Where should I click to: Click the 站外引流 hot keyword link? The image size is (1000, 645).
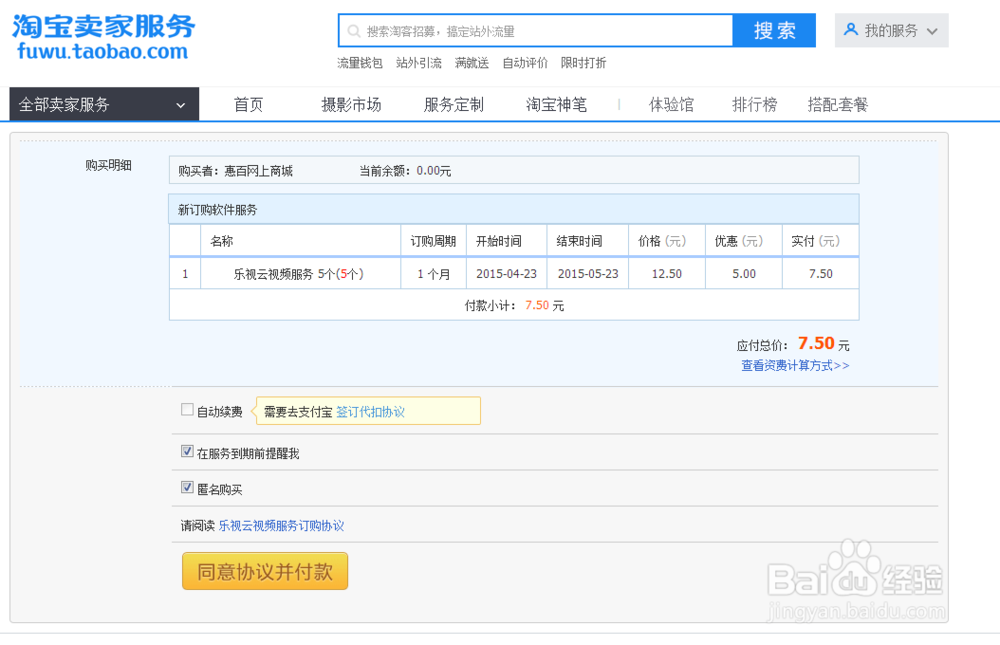pyautogui.click(x=419, y=63)
